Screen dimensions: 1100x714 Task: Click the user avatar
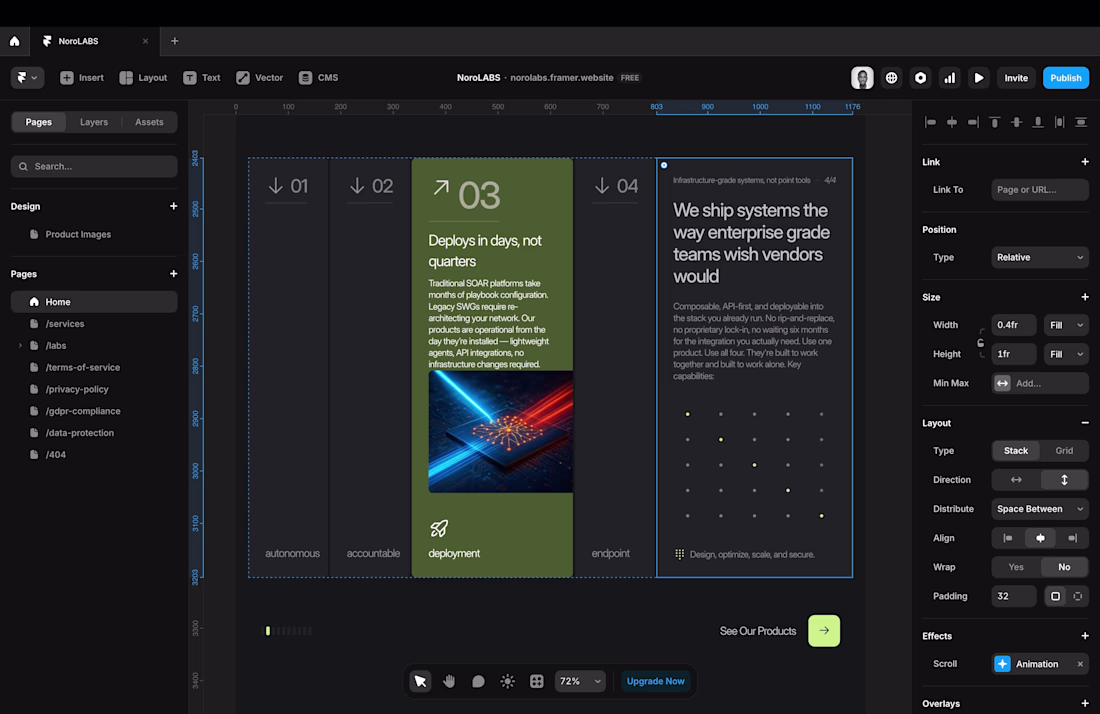[862, 78]
